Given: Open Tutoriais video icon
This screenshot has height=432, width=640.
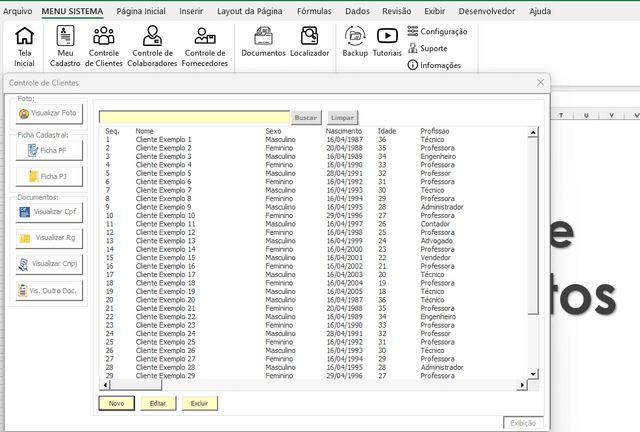Looking at the screenshot, I should pos(387,41).
